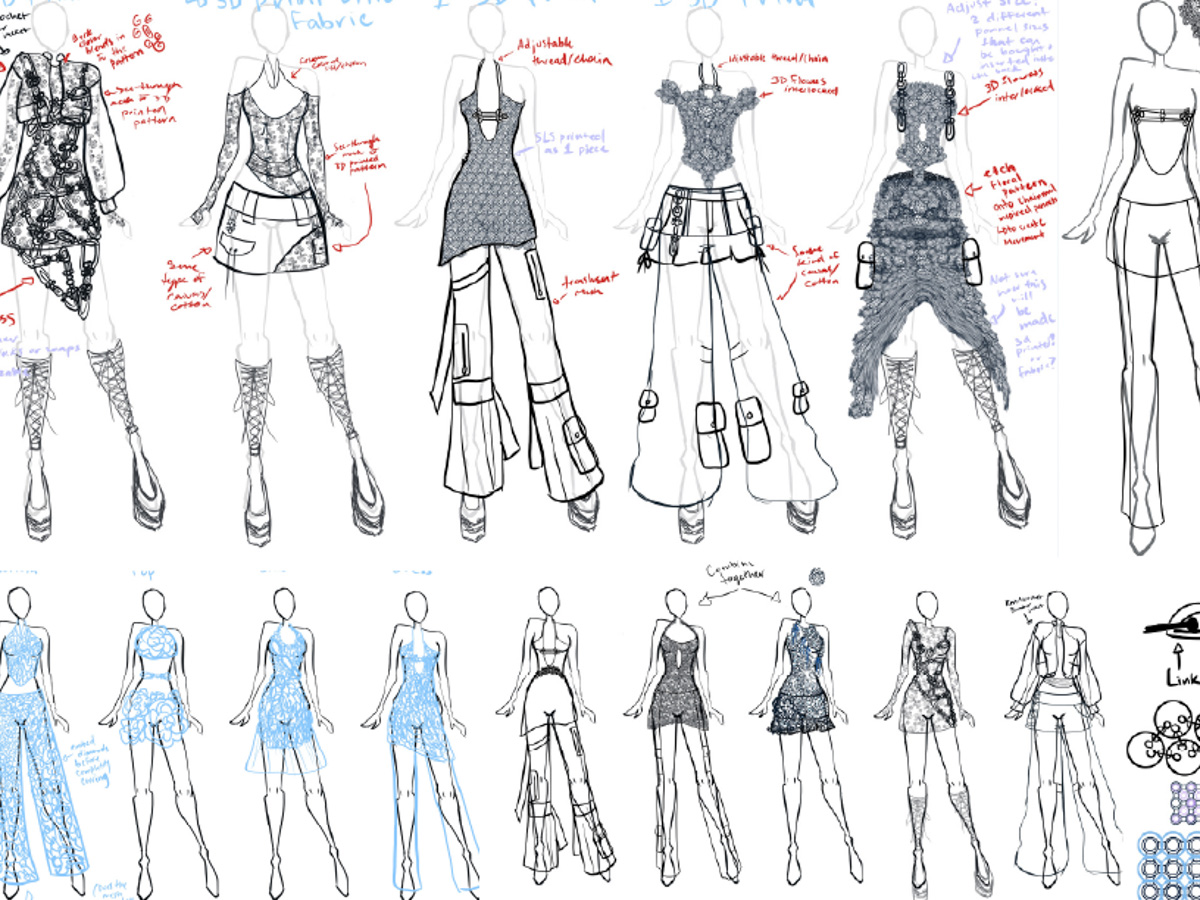Select the chain-detailed mini dress with puffed sleeves
Screen dimensions: 1200x900
pyautogui.click(x=62, y=200)
